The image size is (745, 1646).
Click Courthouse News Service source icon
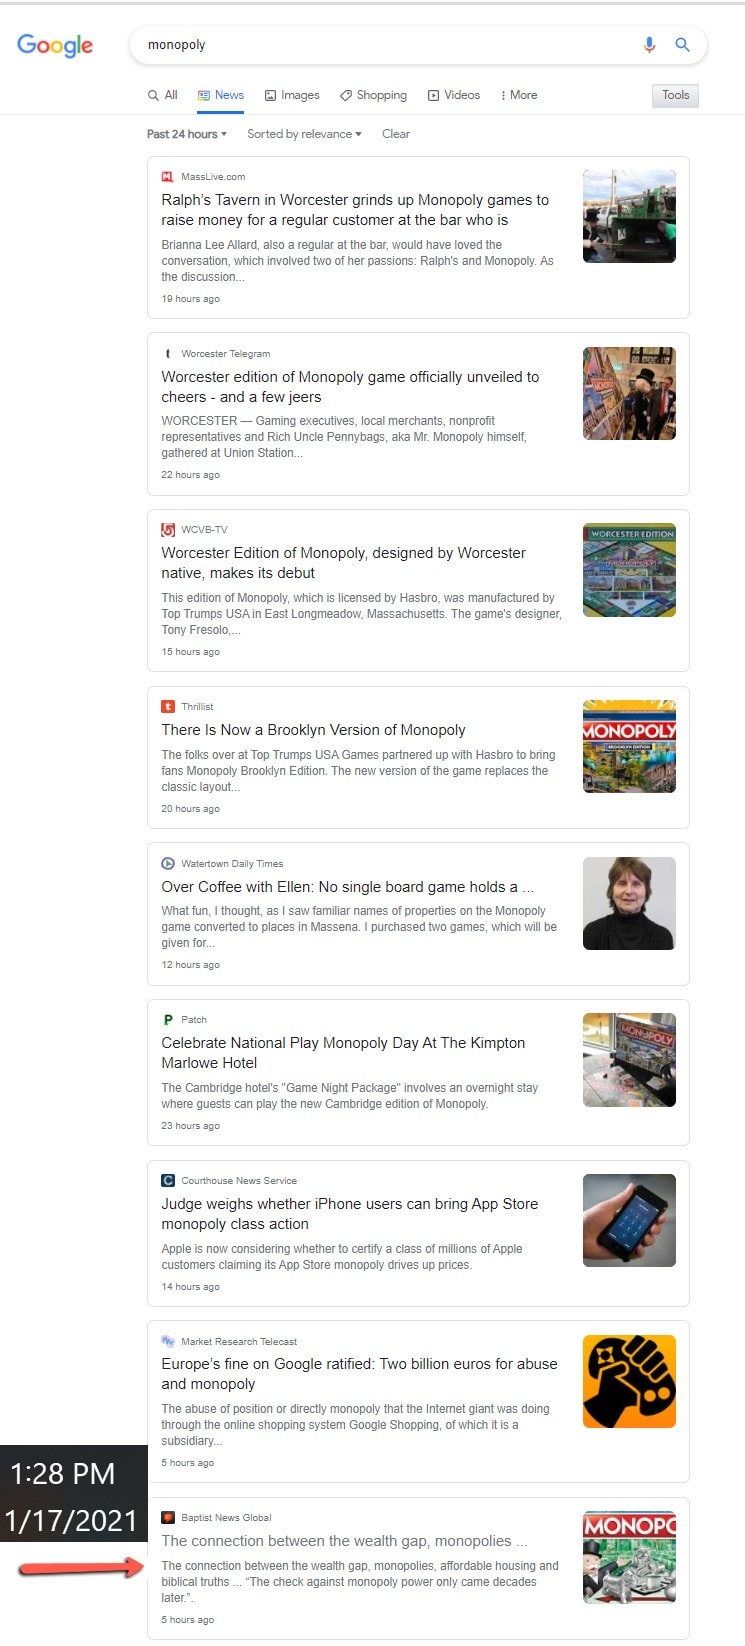point(167,1181)
